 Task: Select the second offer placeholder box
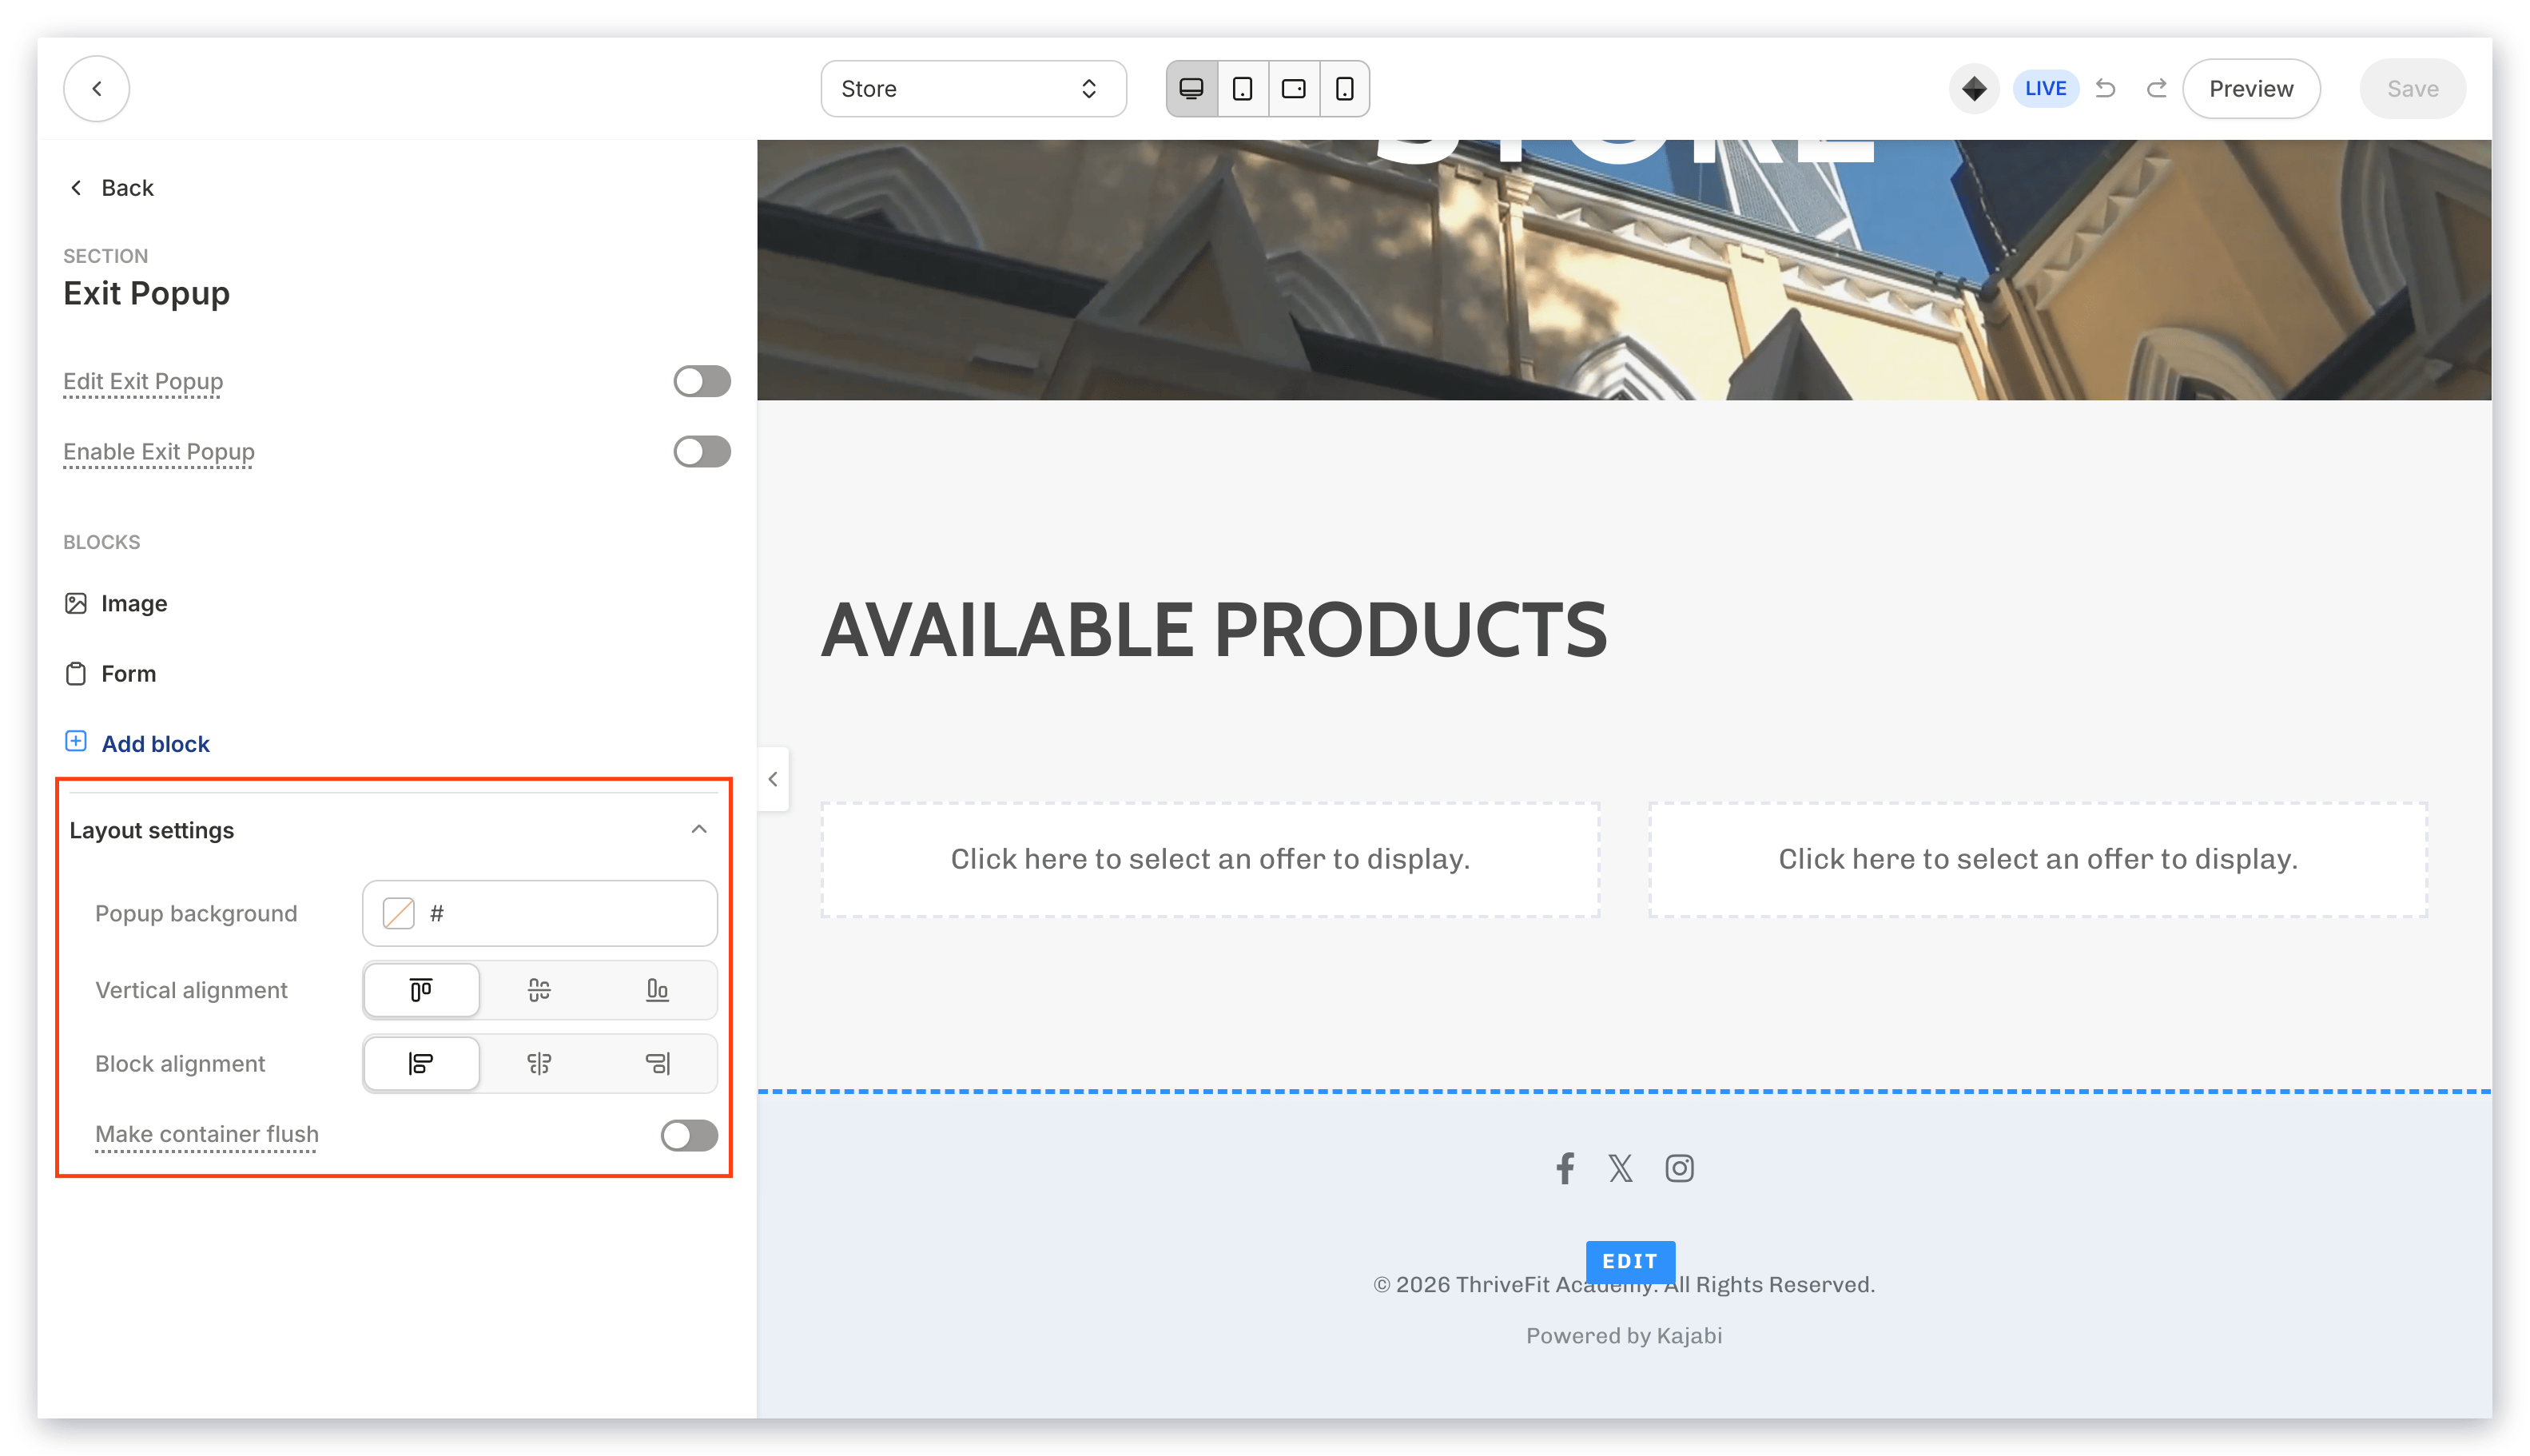point(2037,859)
